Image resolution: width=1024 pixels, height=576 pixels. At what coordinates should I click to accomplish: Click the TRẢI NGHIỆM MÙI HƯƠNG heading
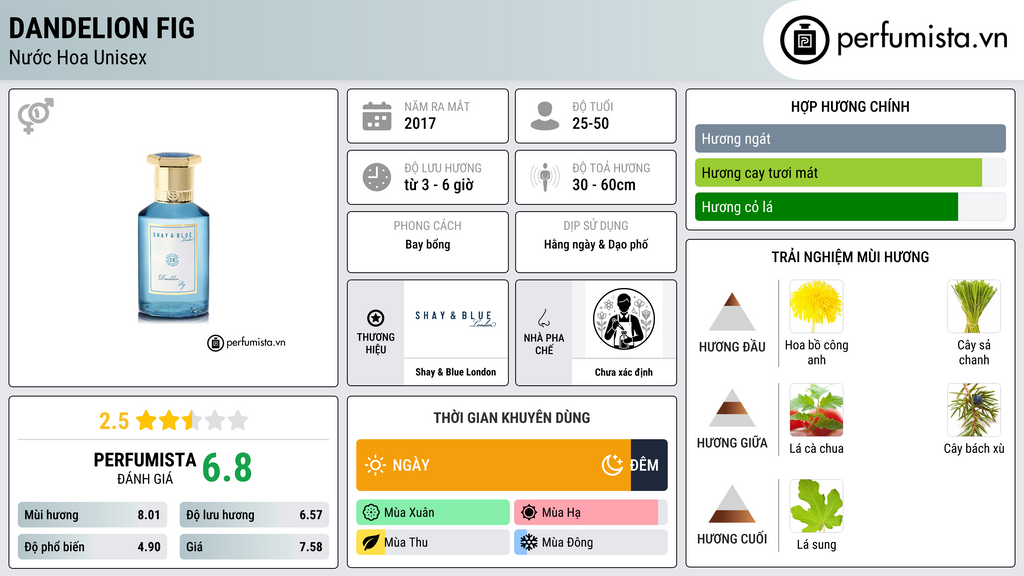850,257
